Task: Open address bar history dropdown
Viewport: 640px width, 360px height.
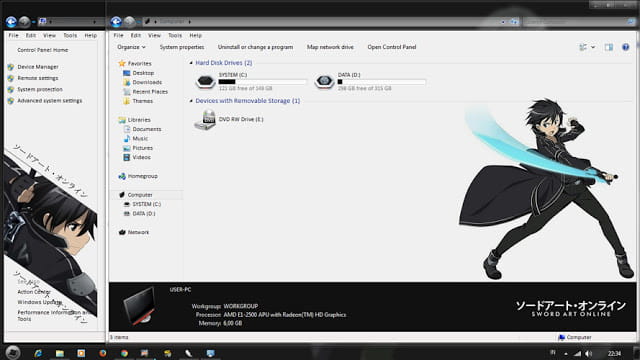Action: click(503, 22)
